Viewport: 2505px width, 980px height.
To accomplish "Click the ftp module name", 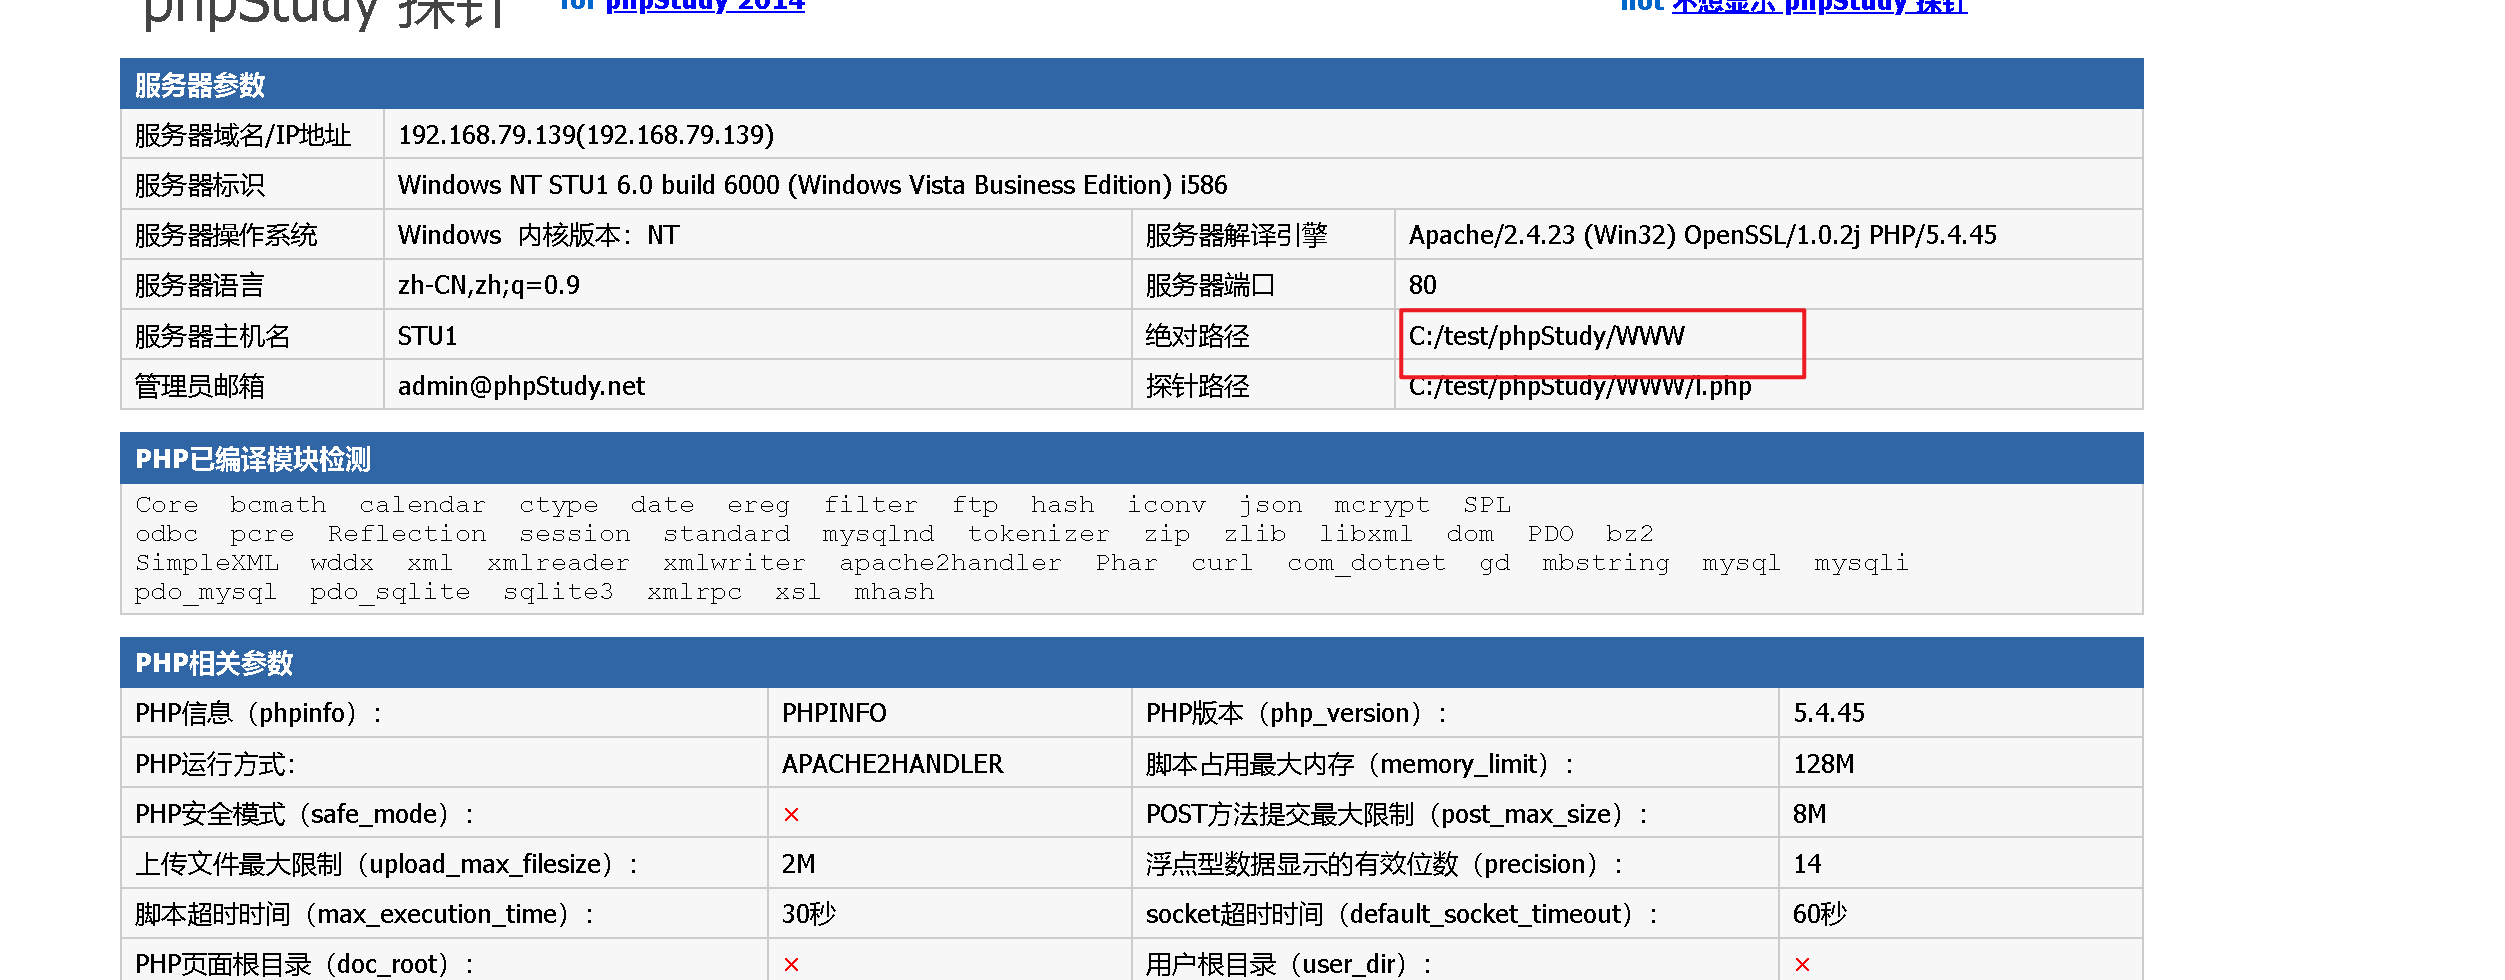I will pos(975,506).
